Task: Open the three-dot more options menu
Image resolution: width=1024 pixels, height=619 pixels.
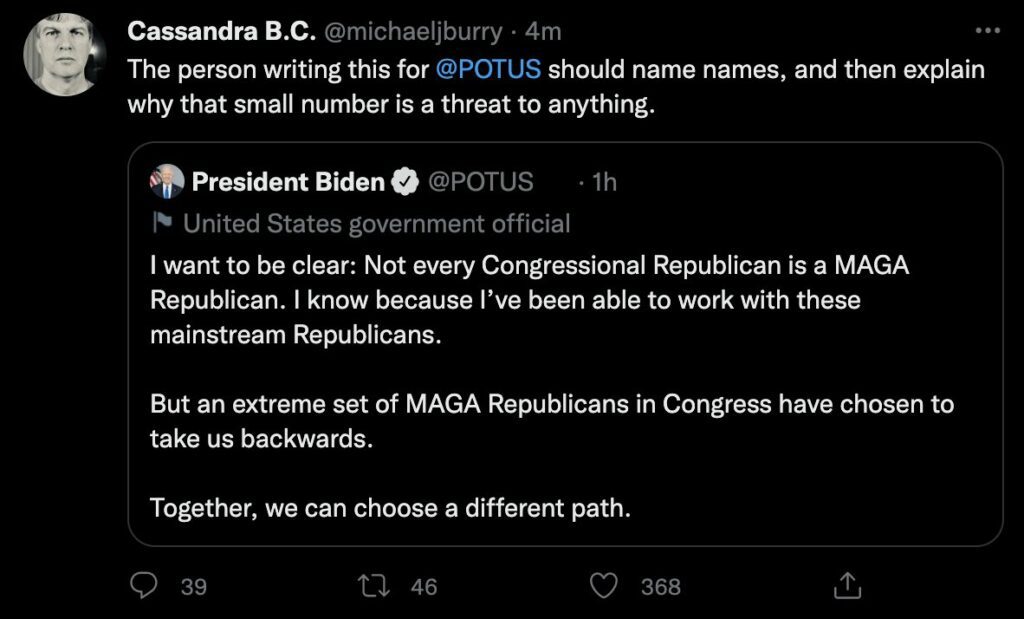Action: (x=987, y=31)
